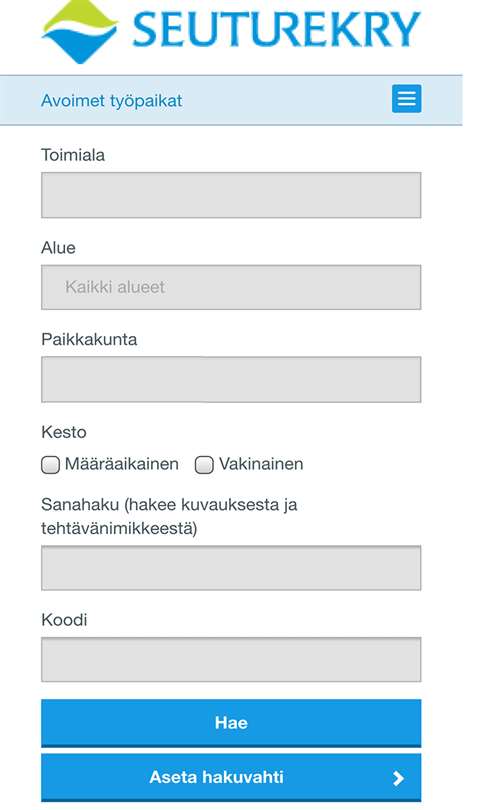Open the hamburger menu icon

pos(406,98)
